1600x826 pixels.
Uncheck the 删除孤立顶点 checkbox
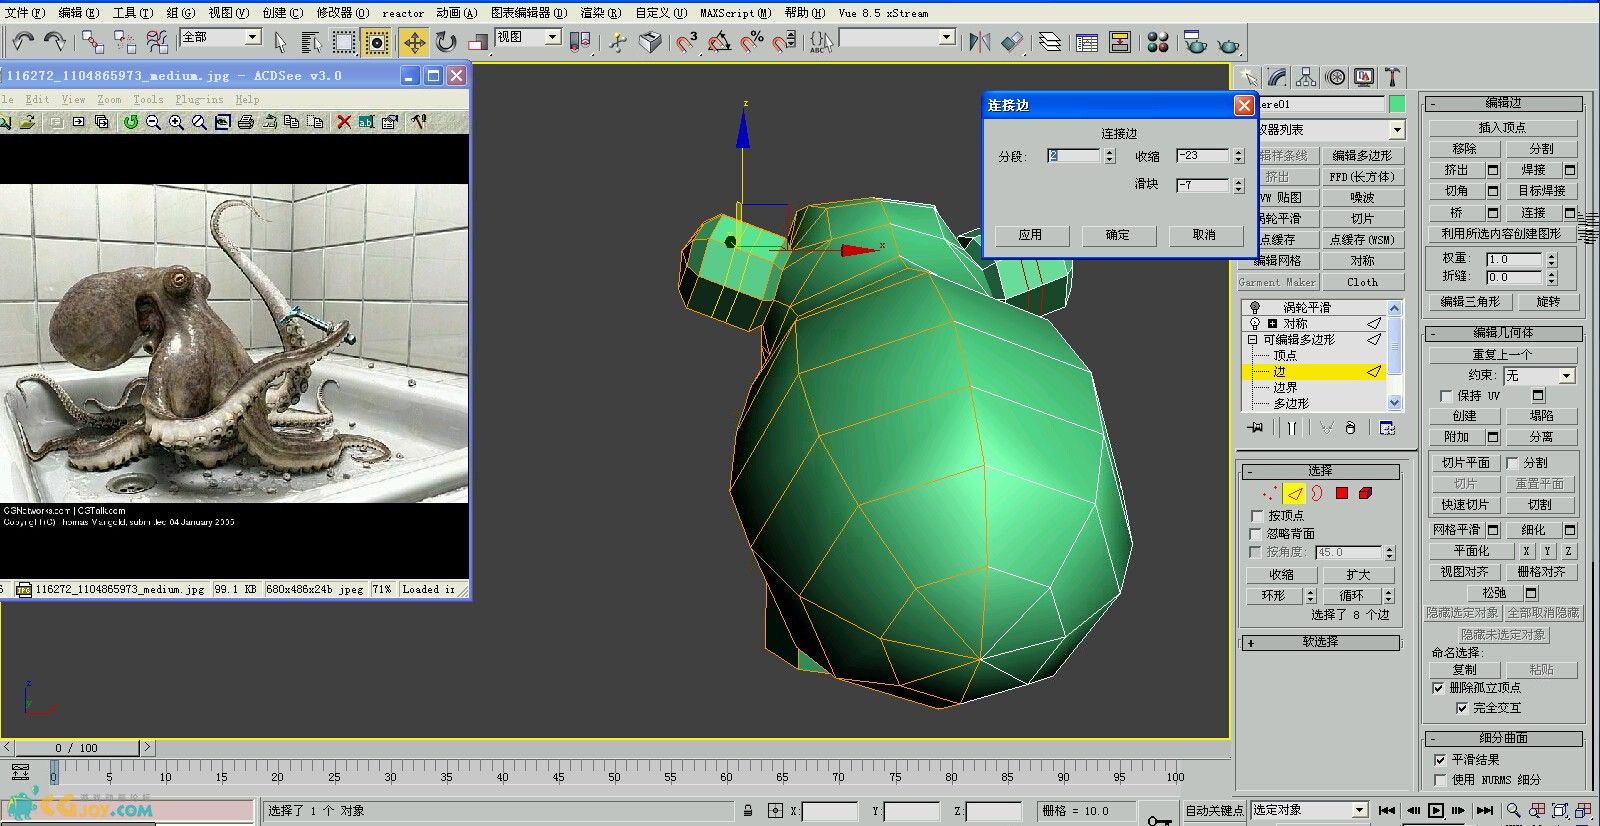pos(1438,688)
